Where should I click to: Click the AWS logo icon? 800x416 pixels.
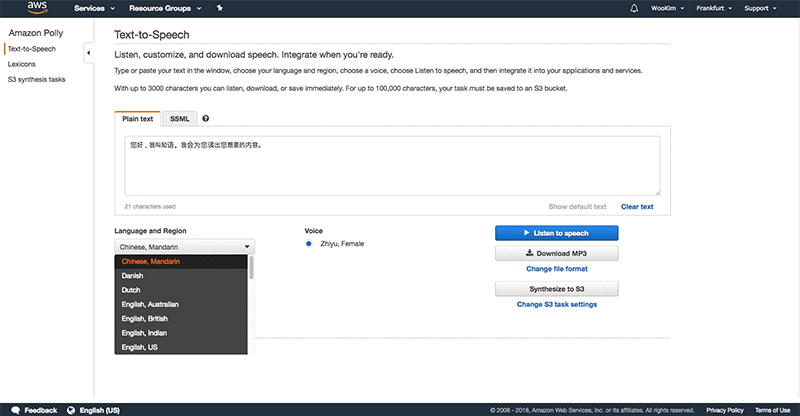[37, 8]
